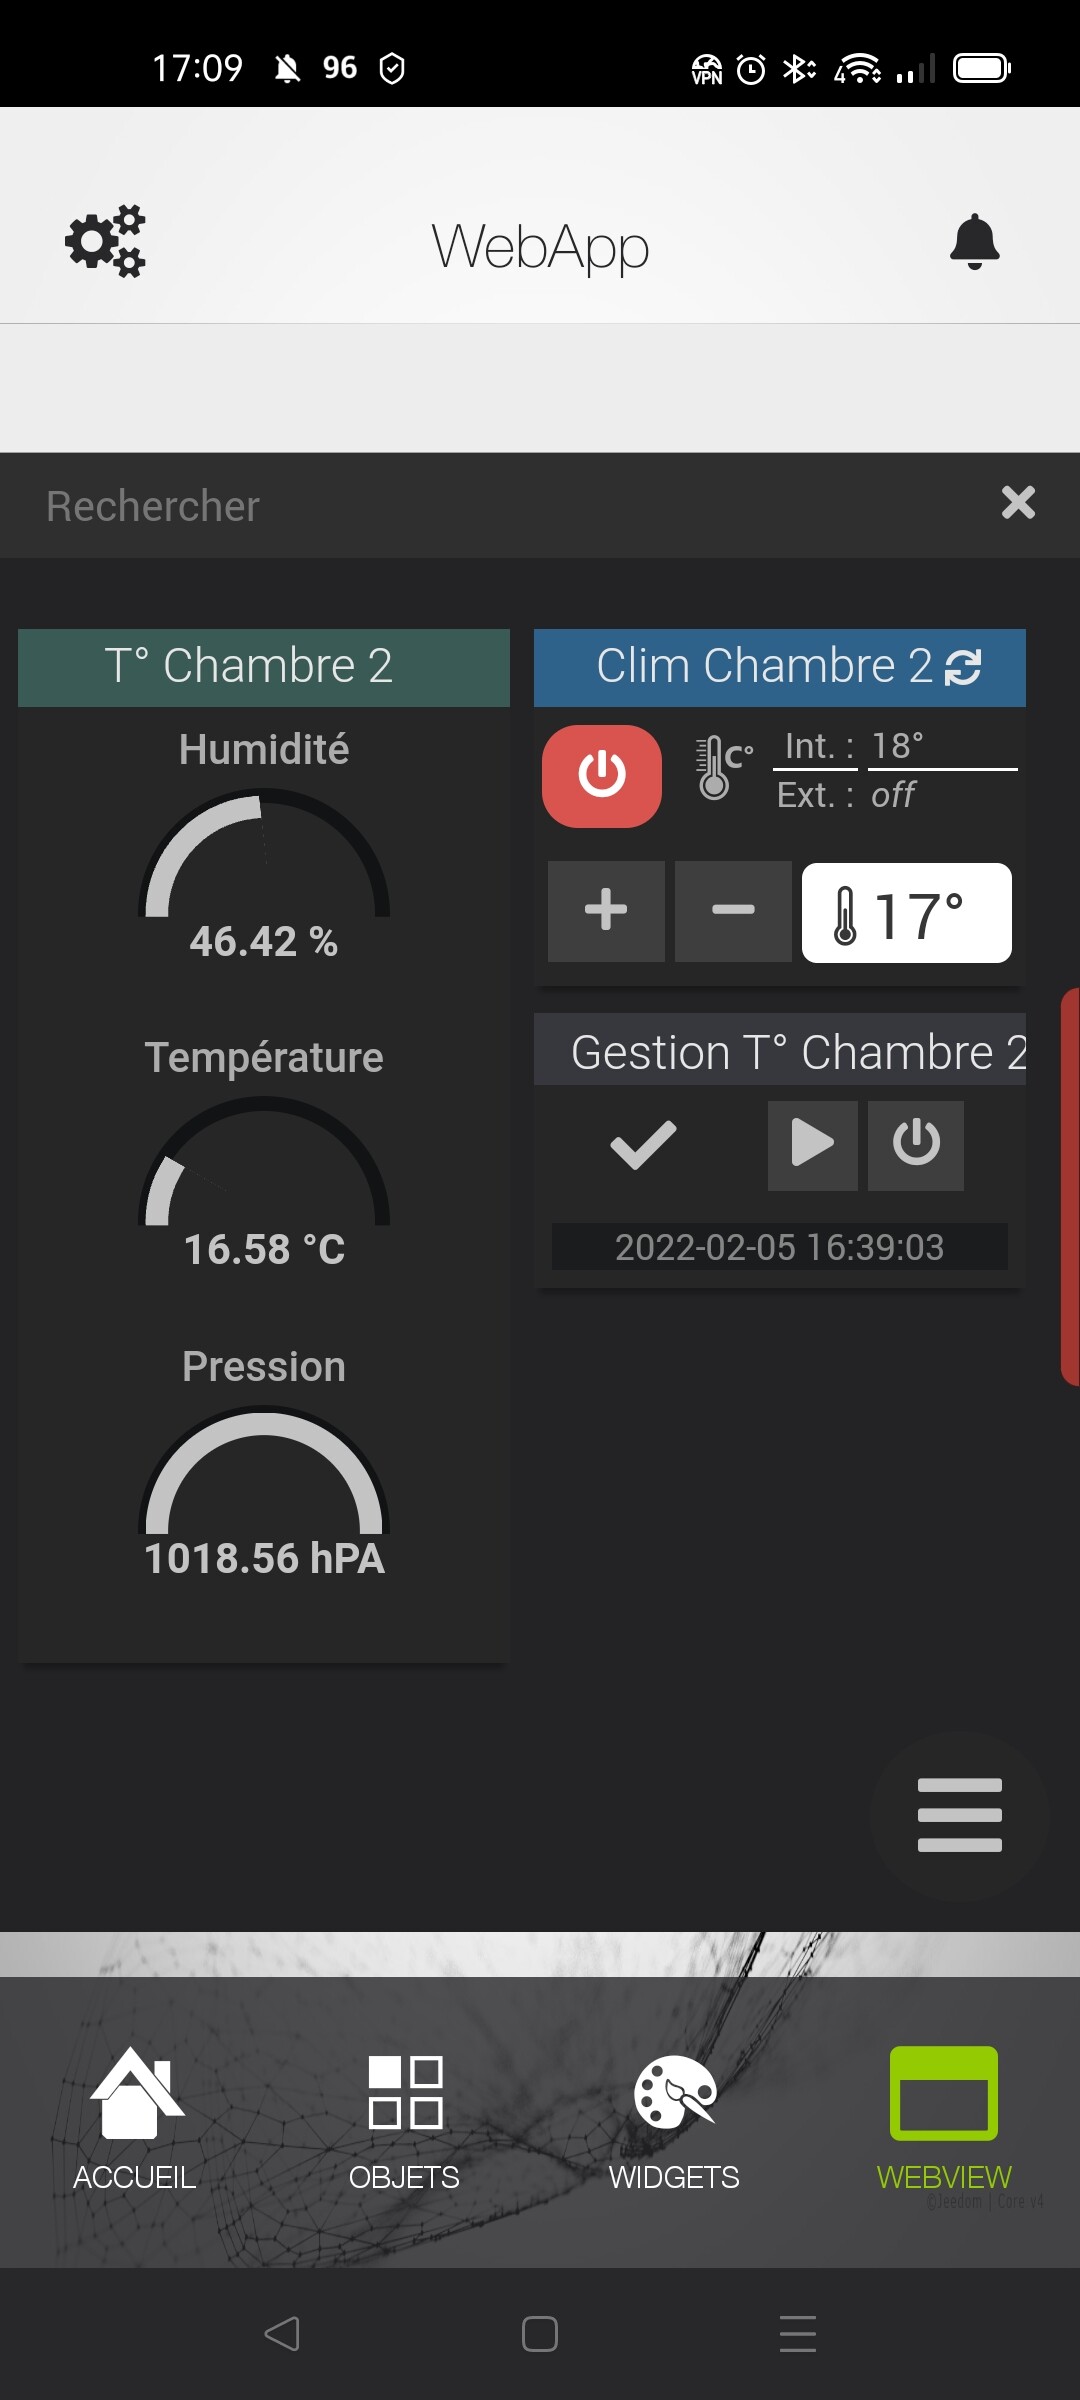The image size is (1080, 2400).
Task: Decrease setpoint with the minus button
Action: [x=733, y=911]
